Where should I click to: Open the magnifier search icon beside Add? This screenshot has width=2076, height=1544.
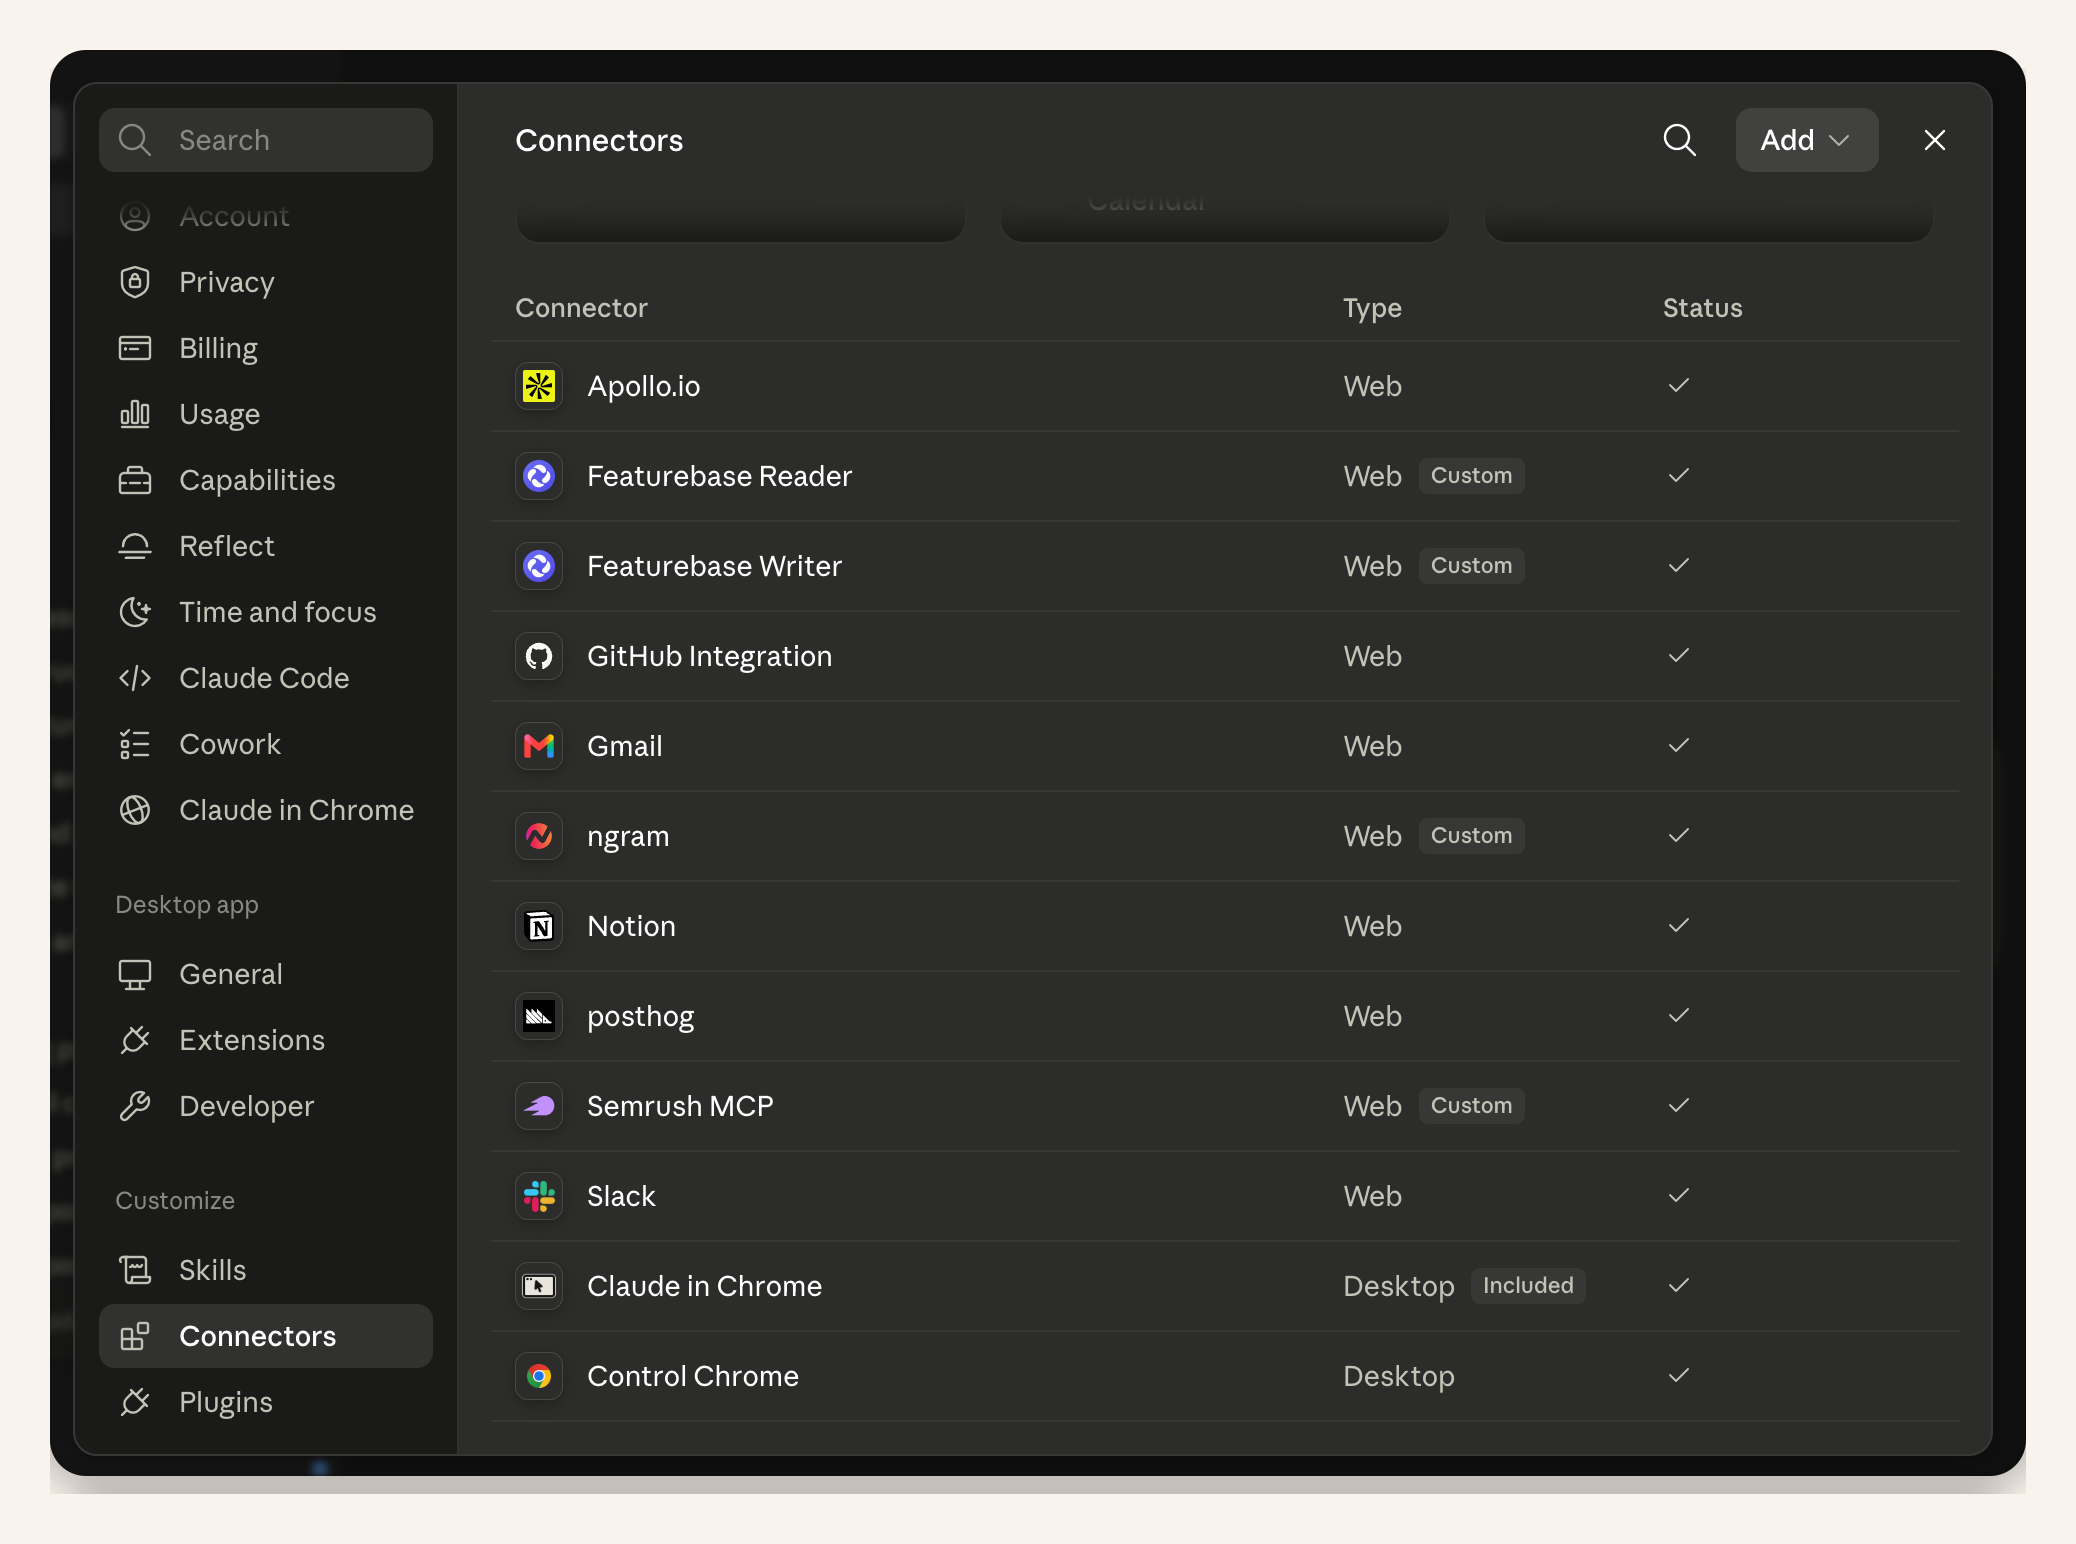[1680, 140]
